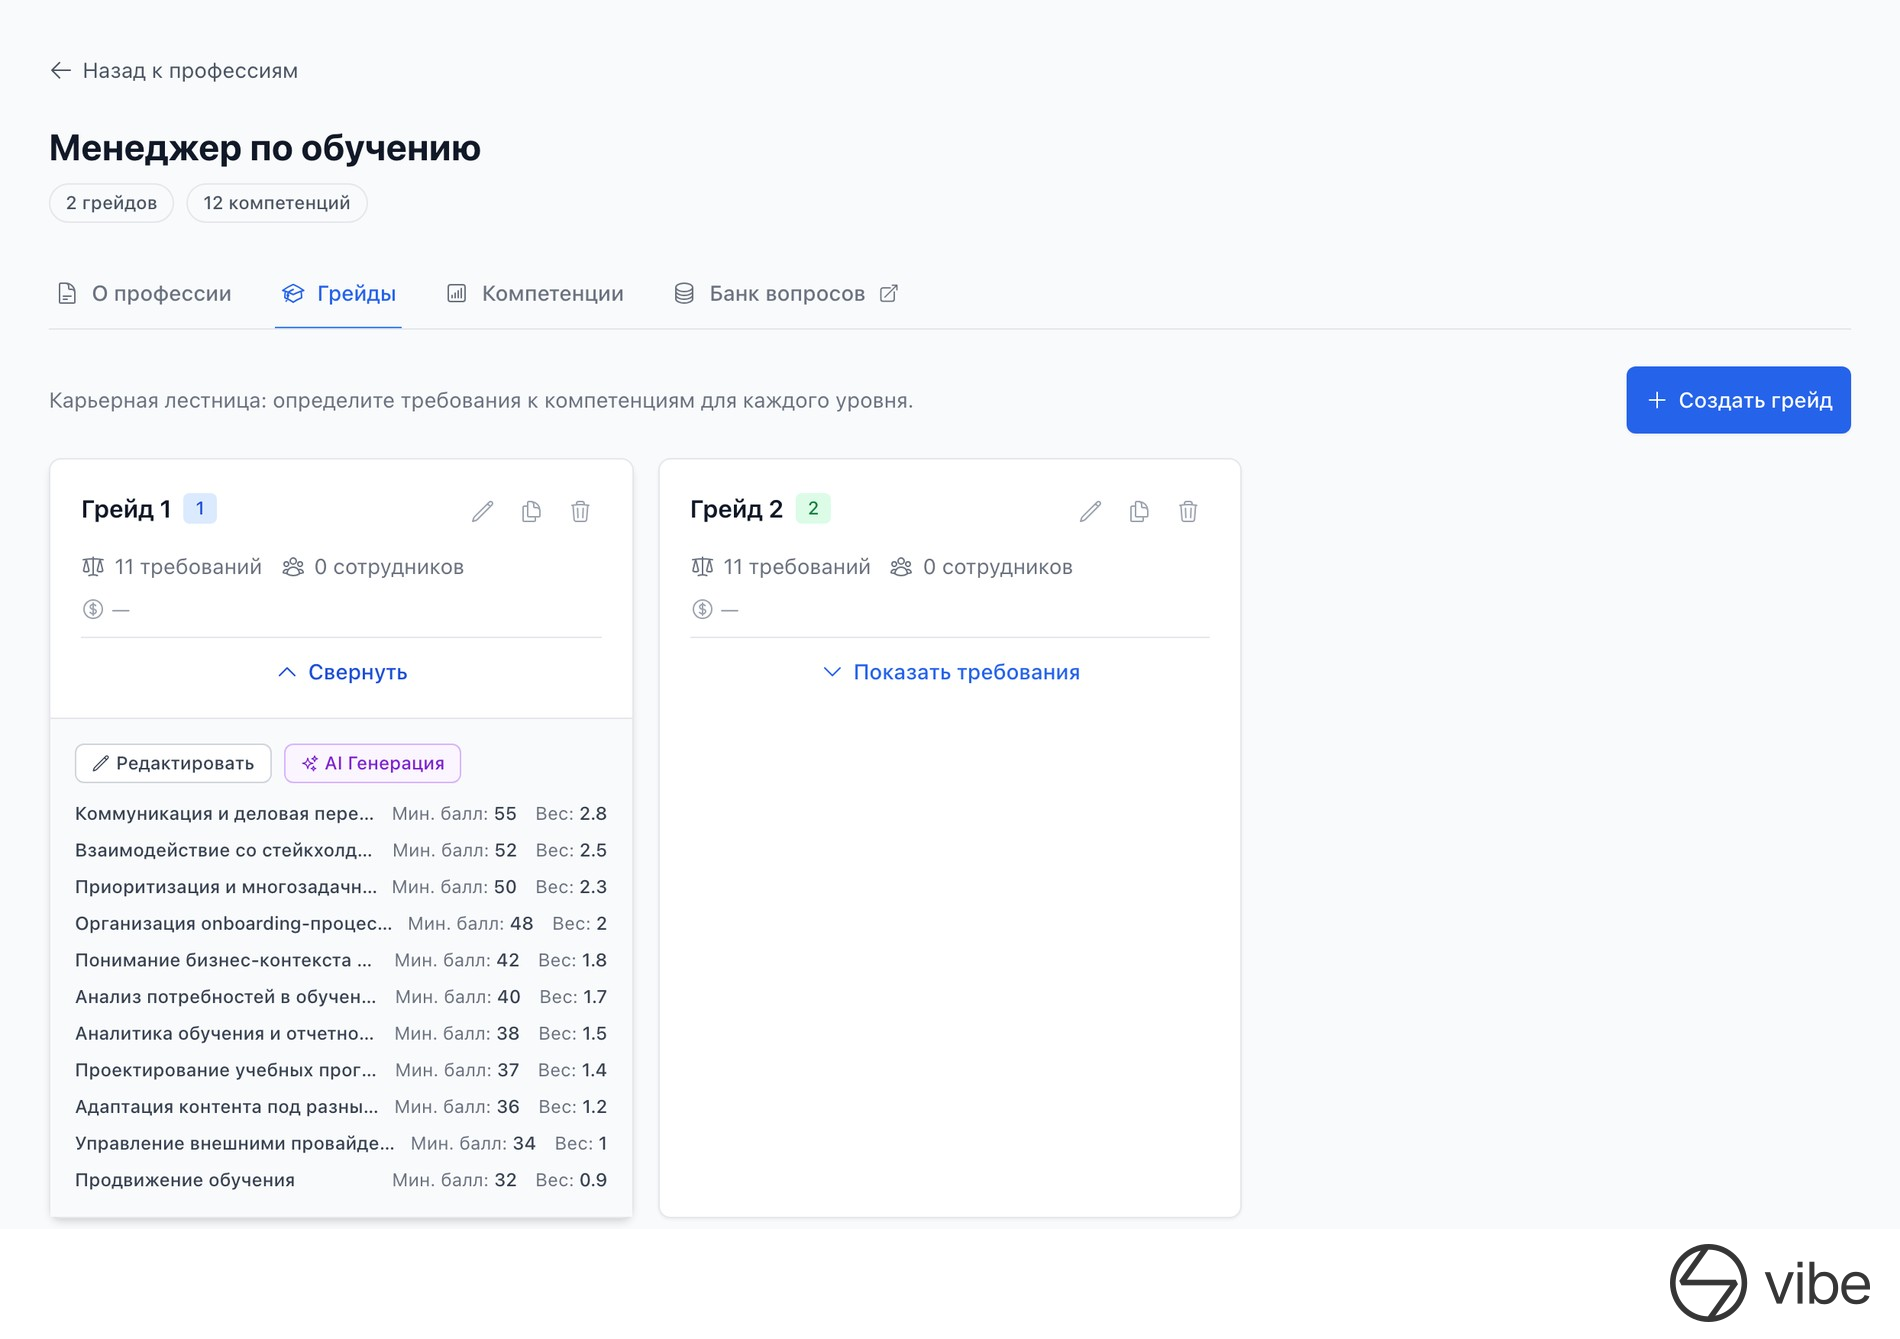The image size is (1900, 1339).
Task: Select row 'Взаимодействие со стейкхолд...'
Action: click(341, 850)
